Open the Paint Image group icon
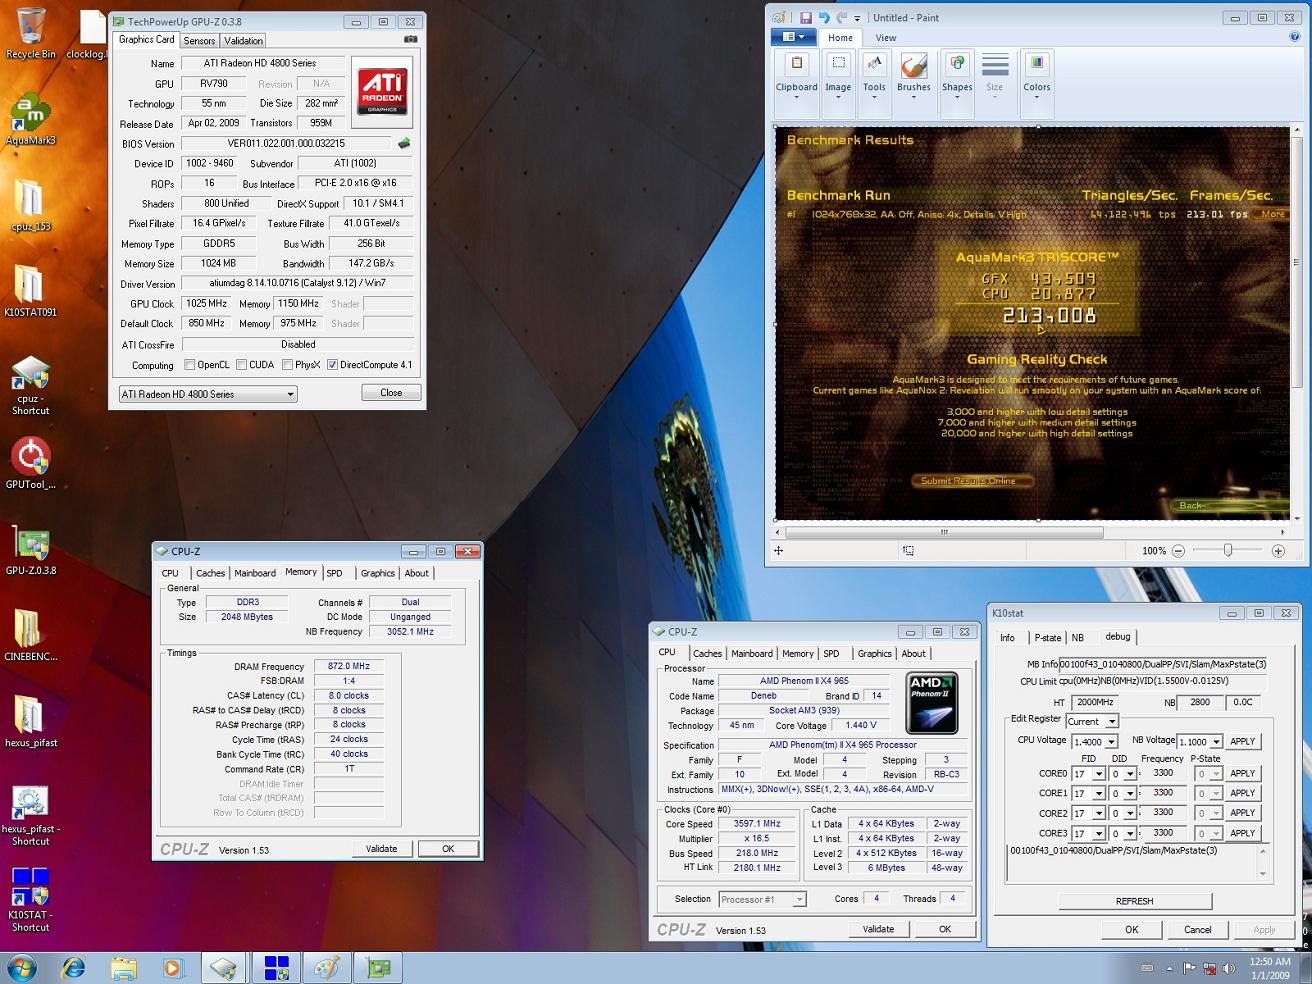This screenshot has height=984, width=1312. tap(838, 75)
